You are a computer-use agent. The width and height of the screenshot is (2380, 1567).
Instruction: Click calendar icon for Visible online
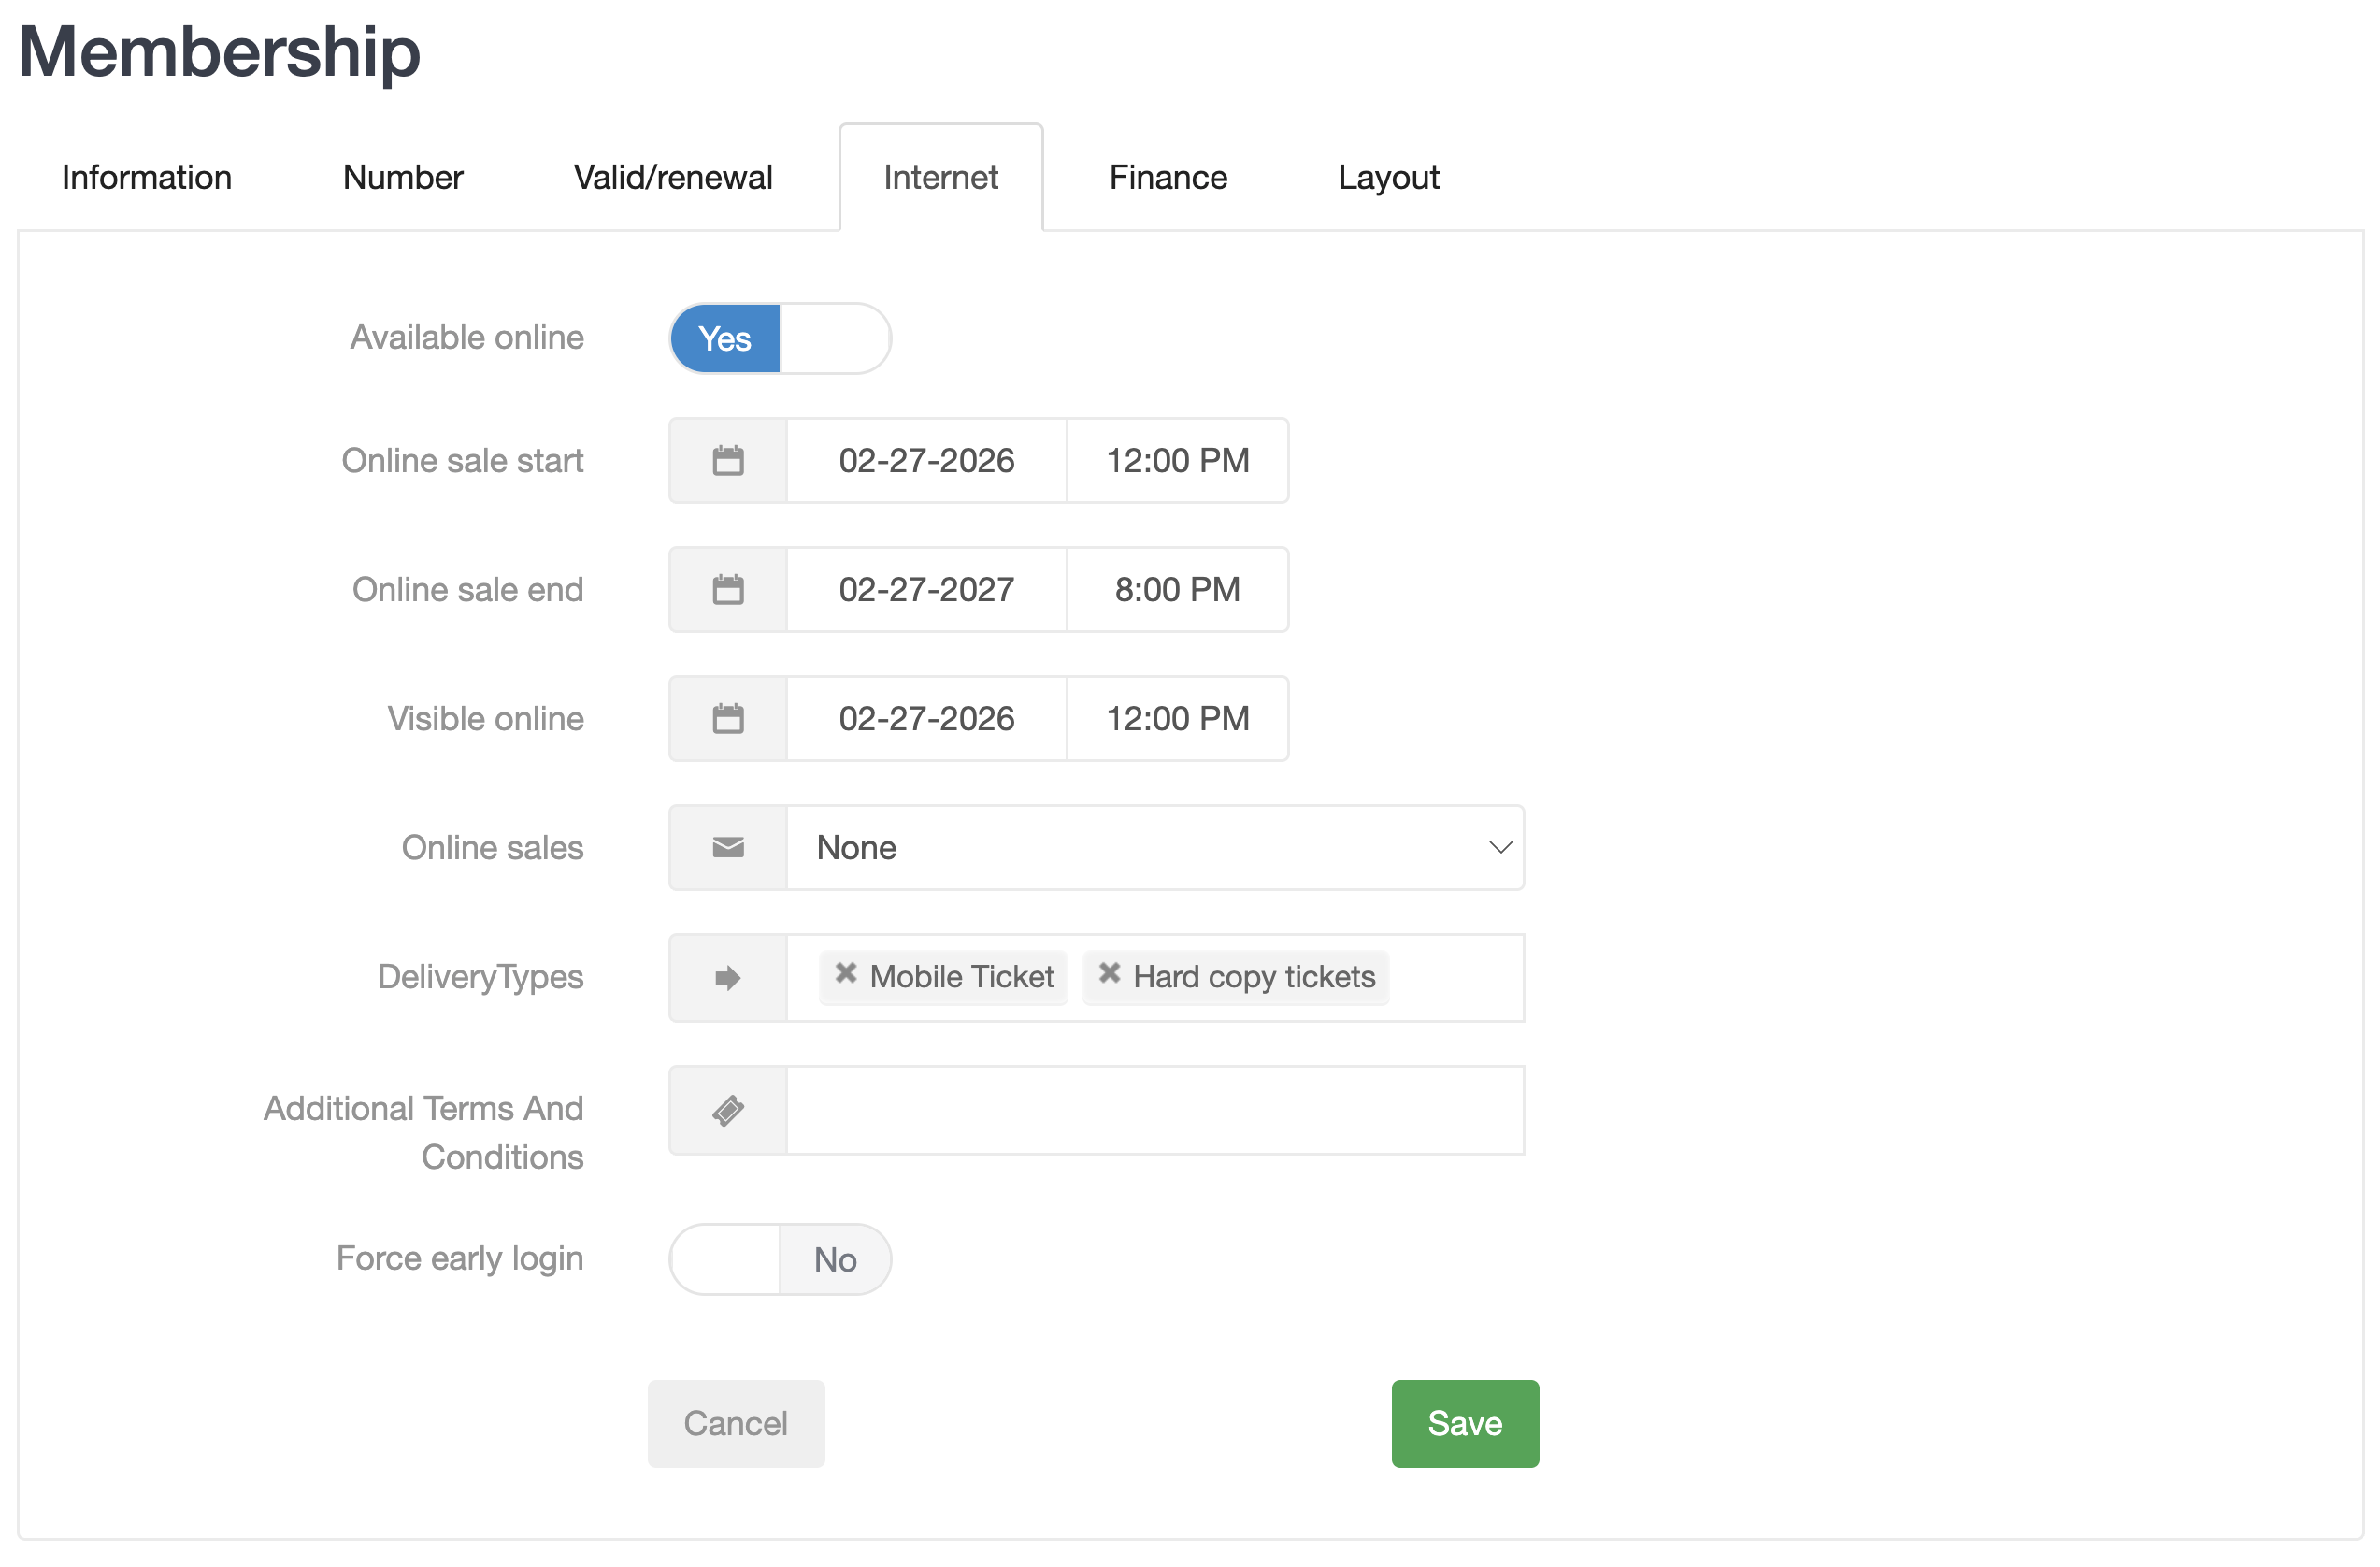[727, 719]
